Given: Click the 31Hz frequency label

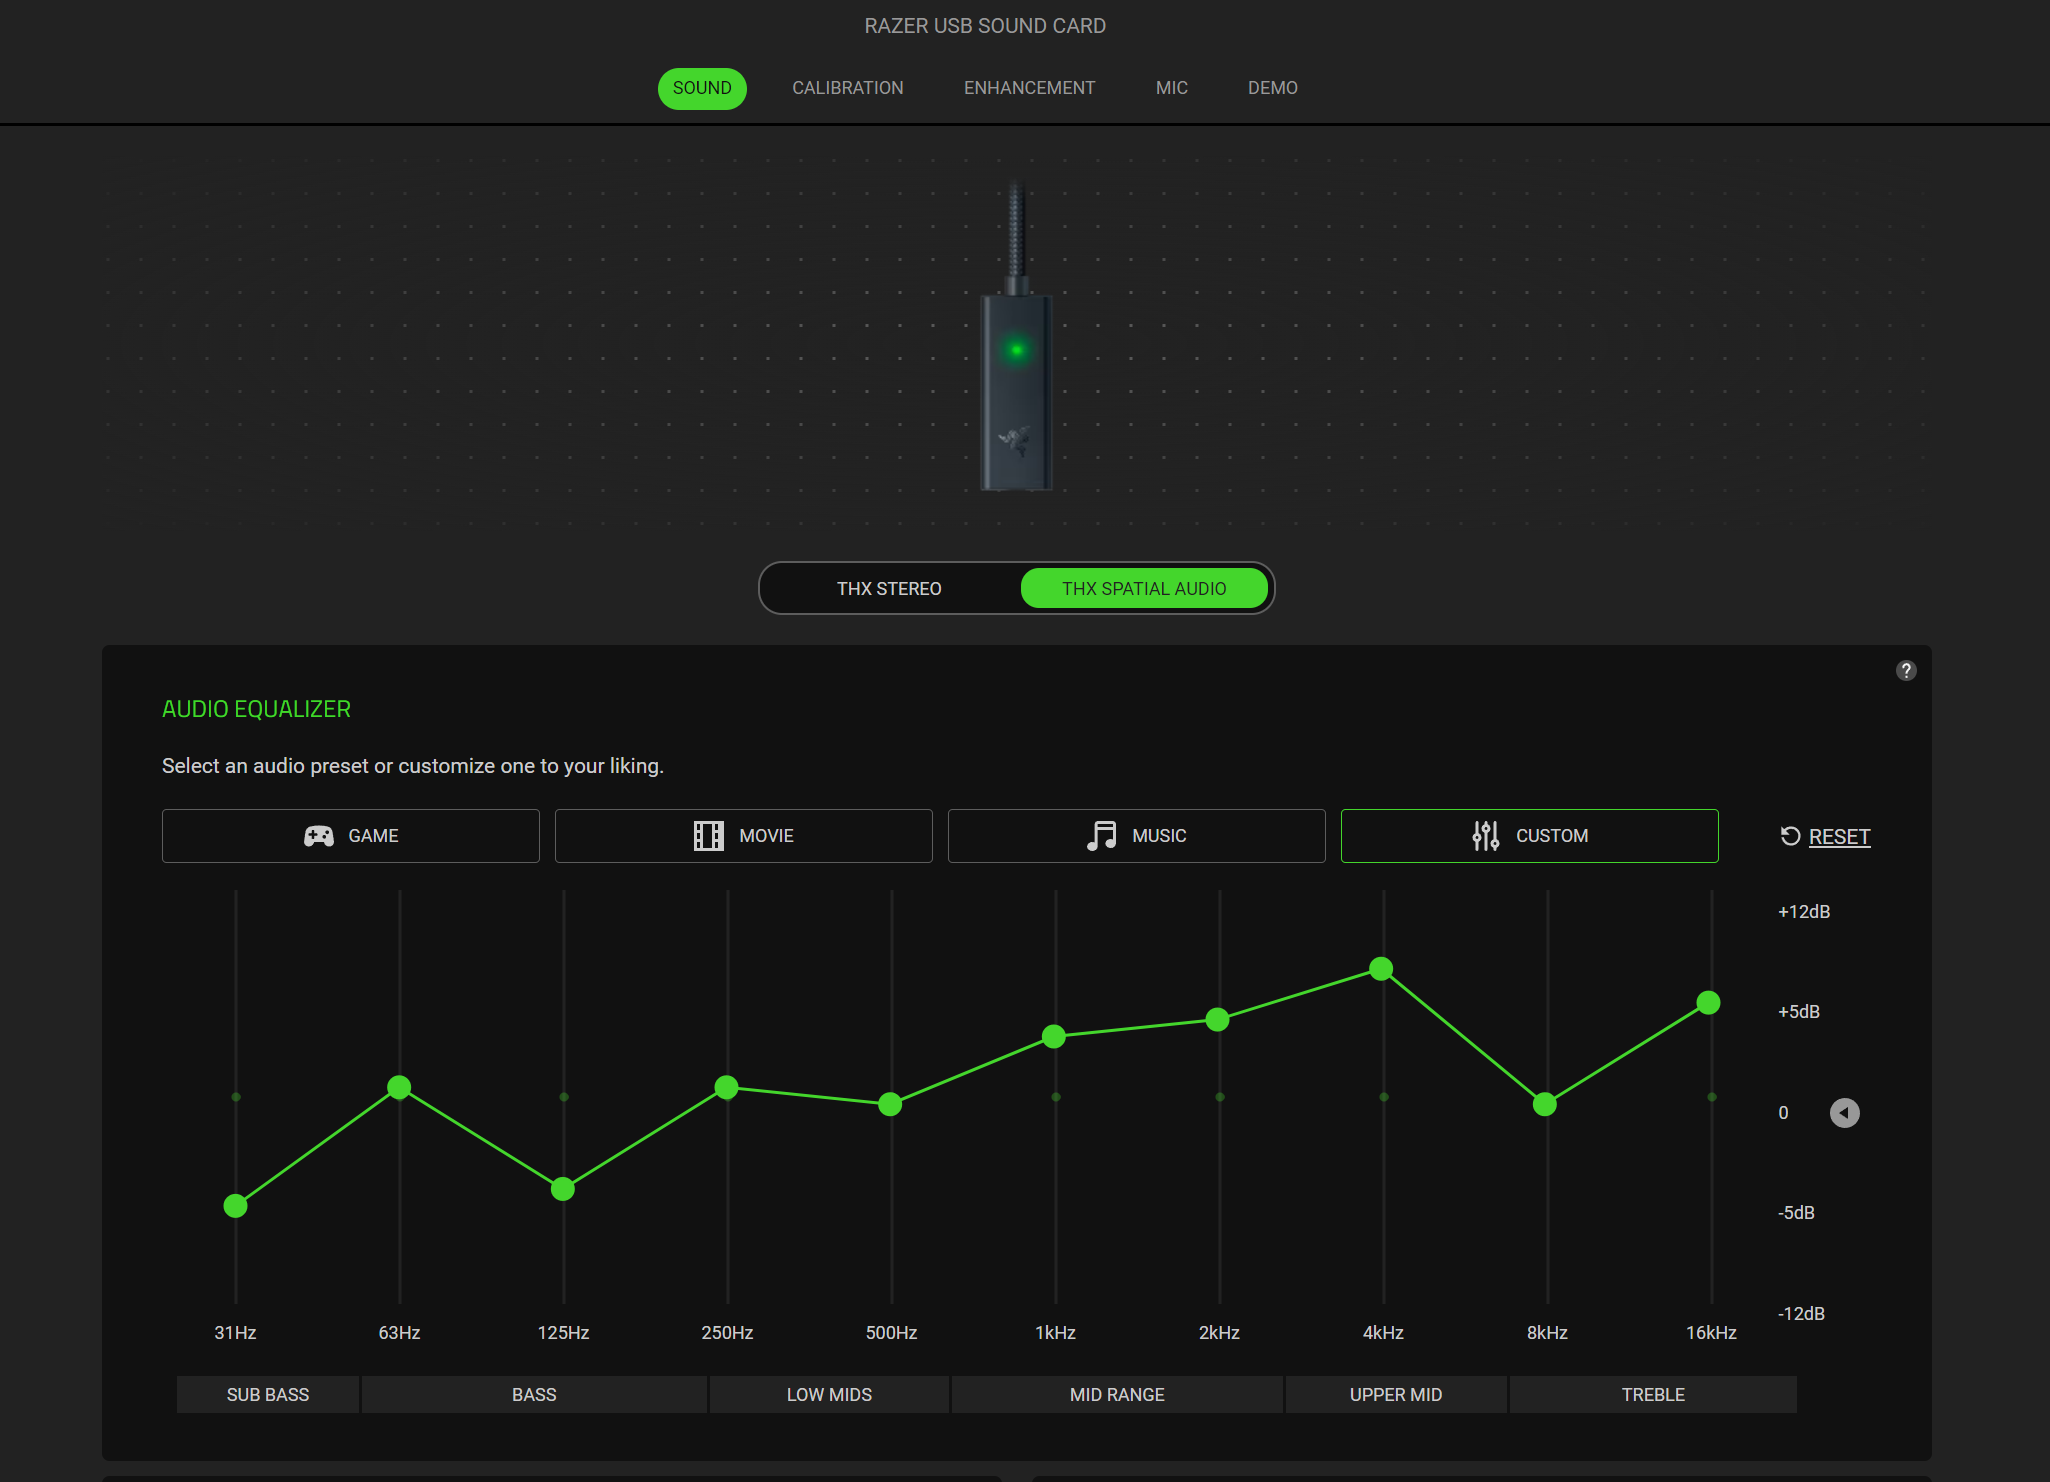Looking at the screenshot, I should point(235,1333).
